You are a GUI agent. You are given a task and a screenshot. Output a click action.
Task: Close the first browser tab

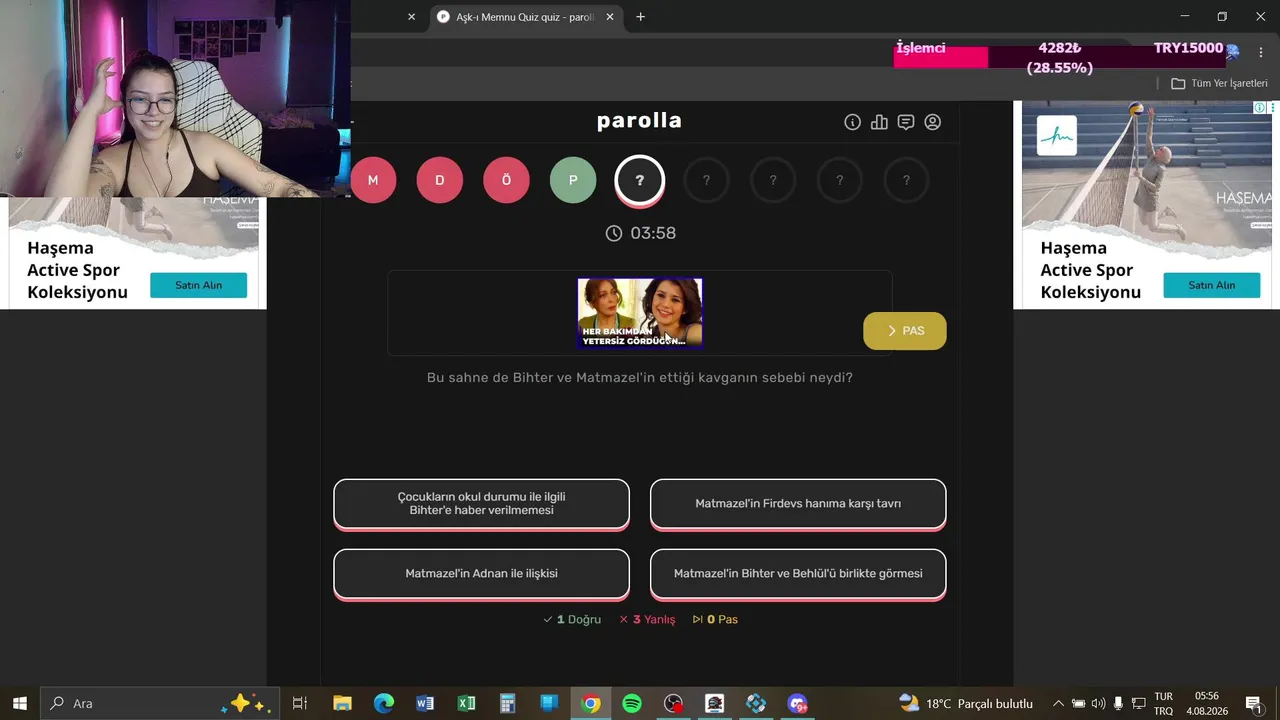411,17
